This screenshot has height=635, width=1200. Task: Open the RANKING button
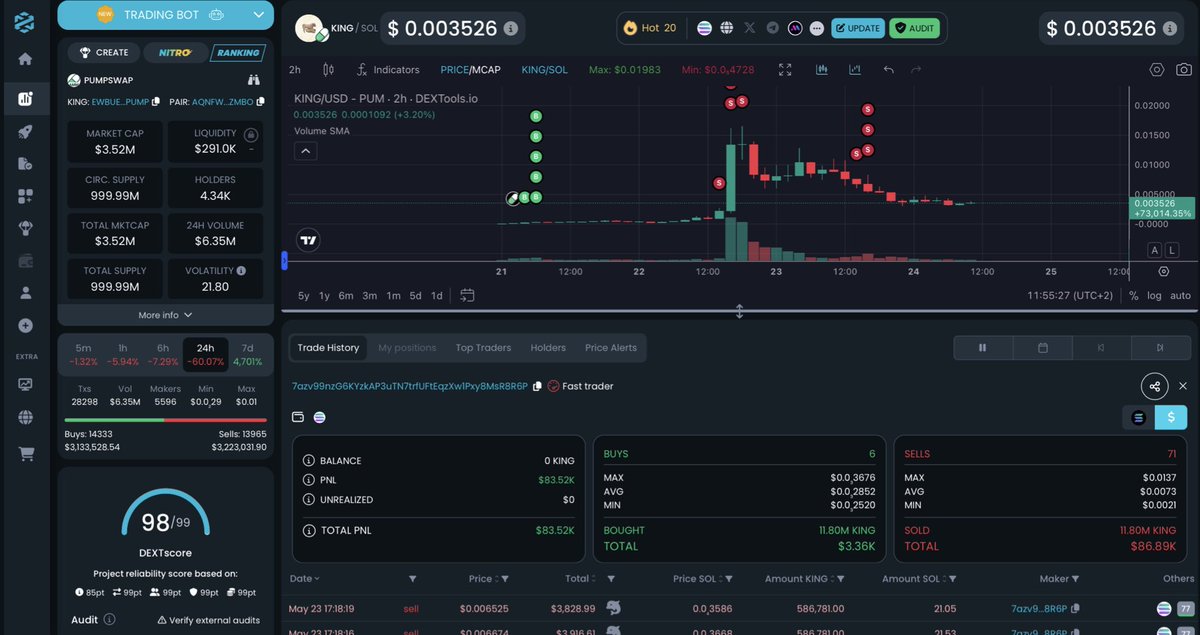(237, 52)
